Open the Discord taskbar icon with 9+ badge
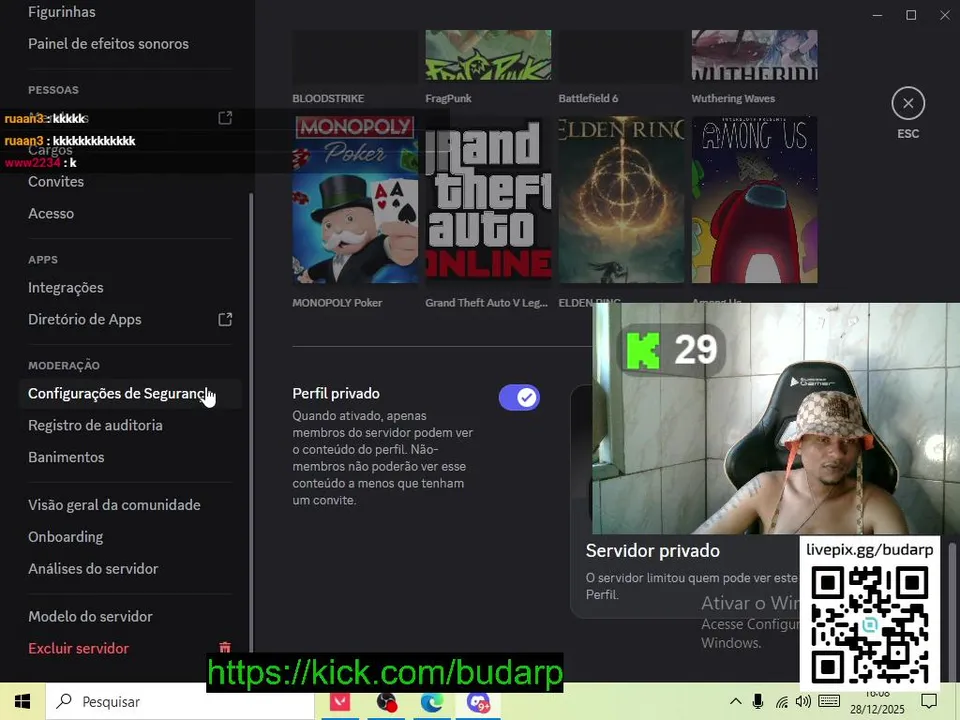 click(478, 702)
